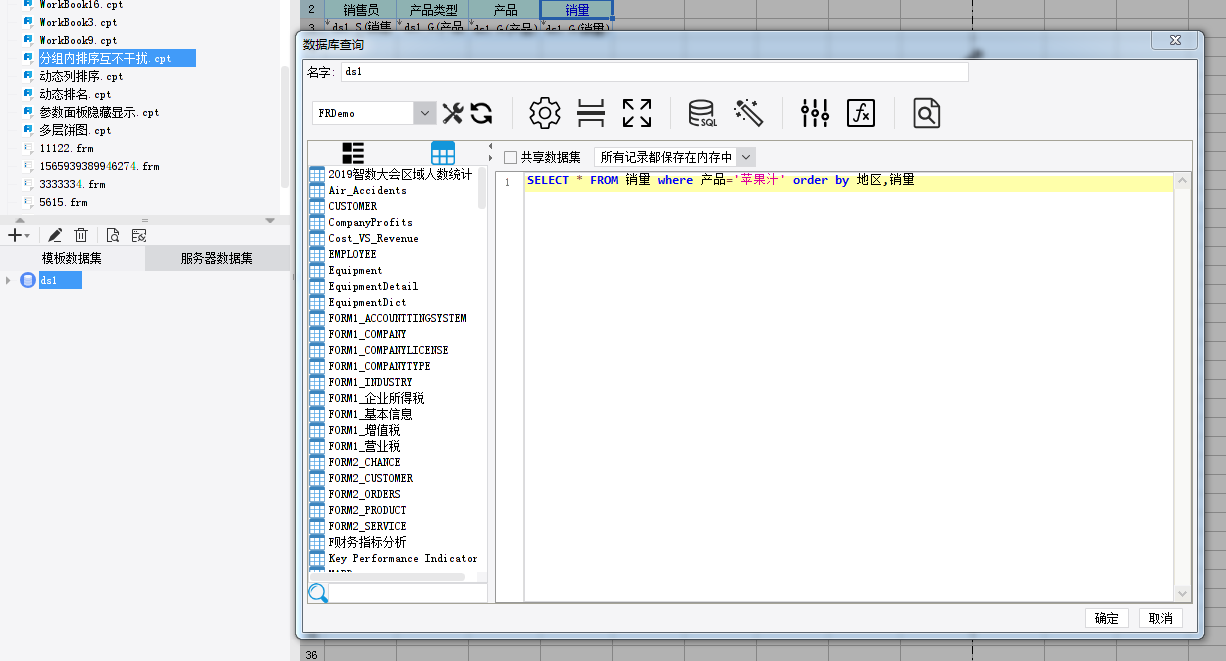The image size is (1226, 661).
Task: Click the SQL editor vertical scrollbar
Action: tap(1183, 387)
